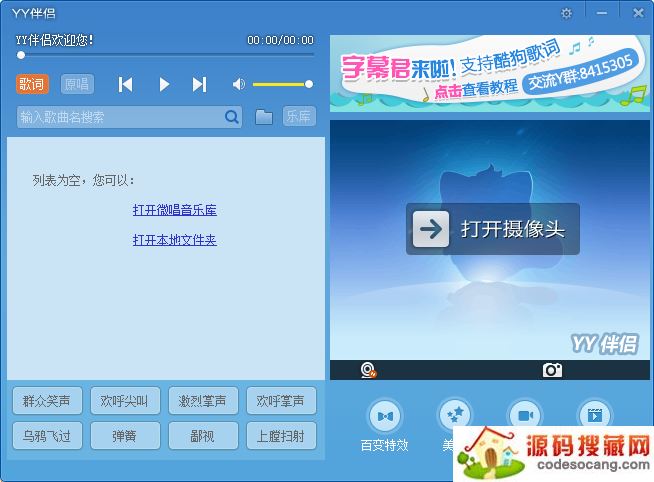Open local folder via folder icon

click(264, 117)
